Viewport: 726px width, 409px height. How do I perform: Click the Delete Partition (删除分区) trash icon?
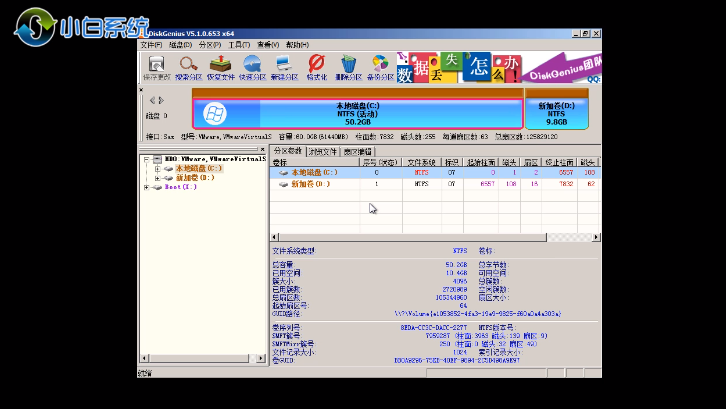[x=348, y=68]
